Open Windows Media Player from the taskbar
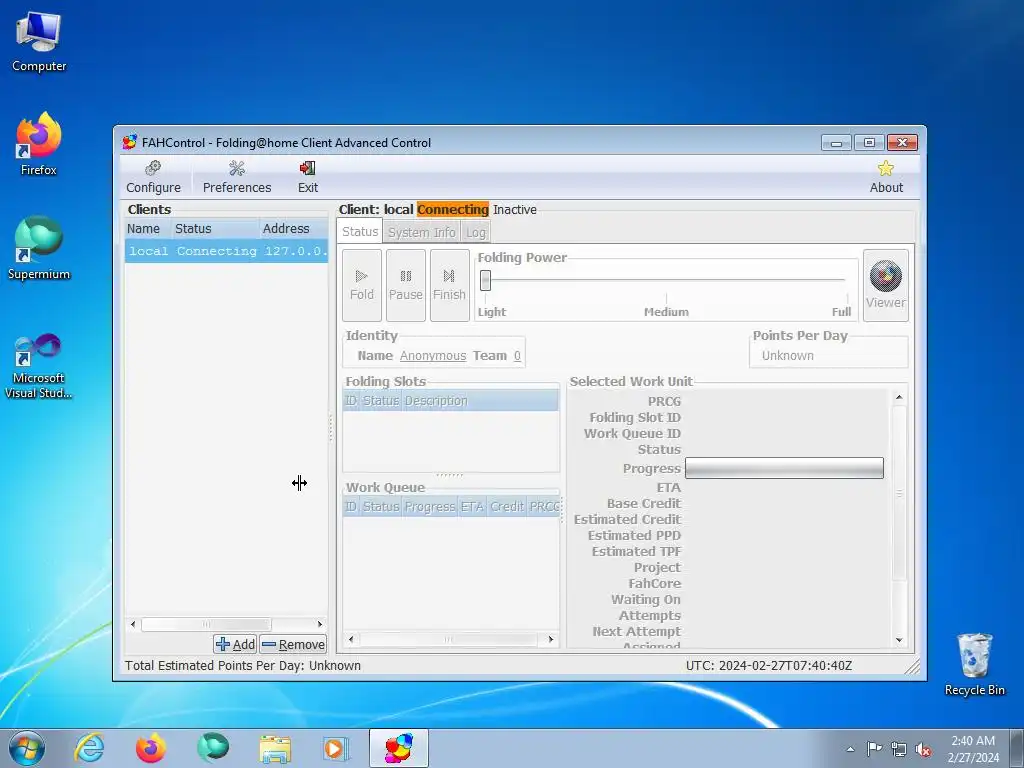The width and height of the screenshot is (1024, 768). point(337,748)
